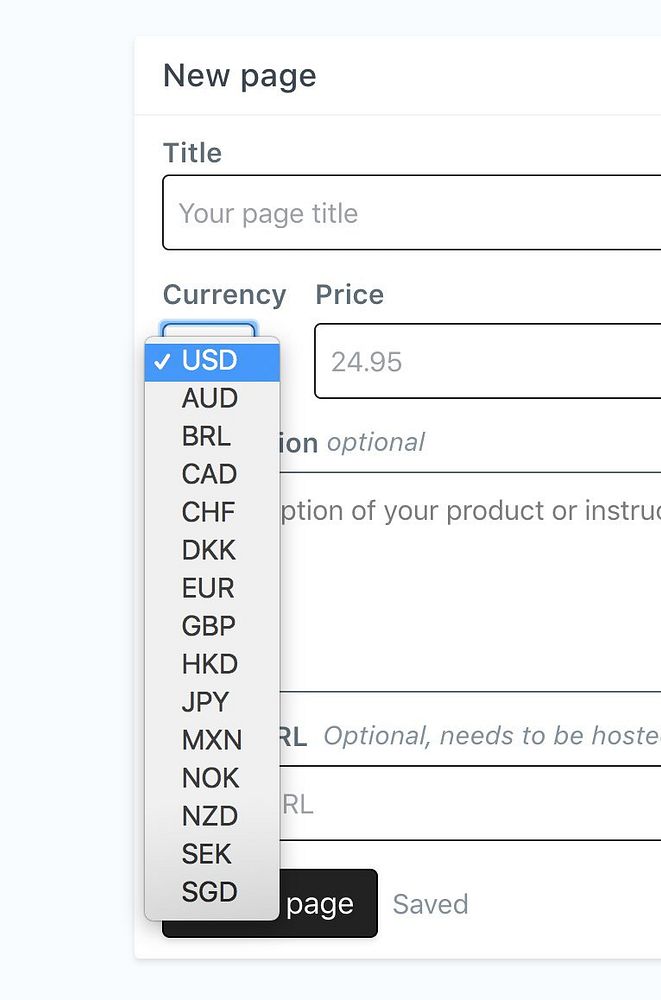Select DKK in the currency list
Viewport: 661px width, 1000px height.
click(x=209, y=550)
